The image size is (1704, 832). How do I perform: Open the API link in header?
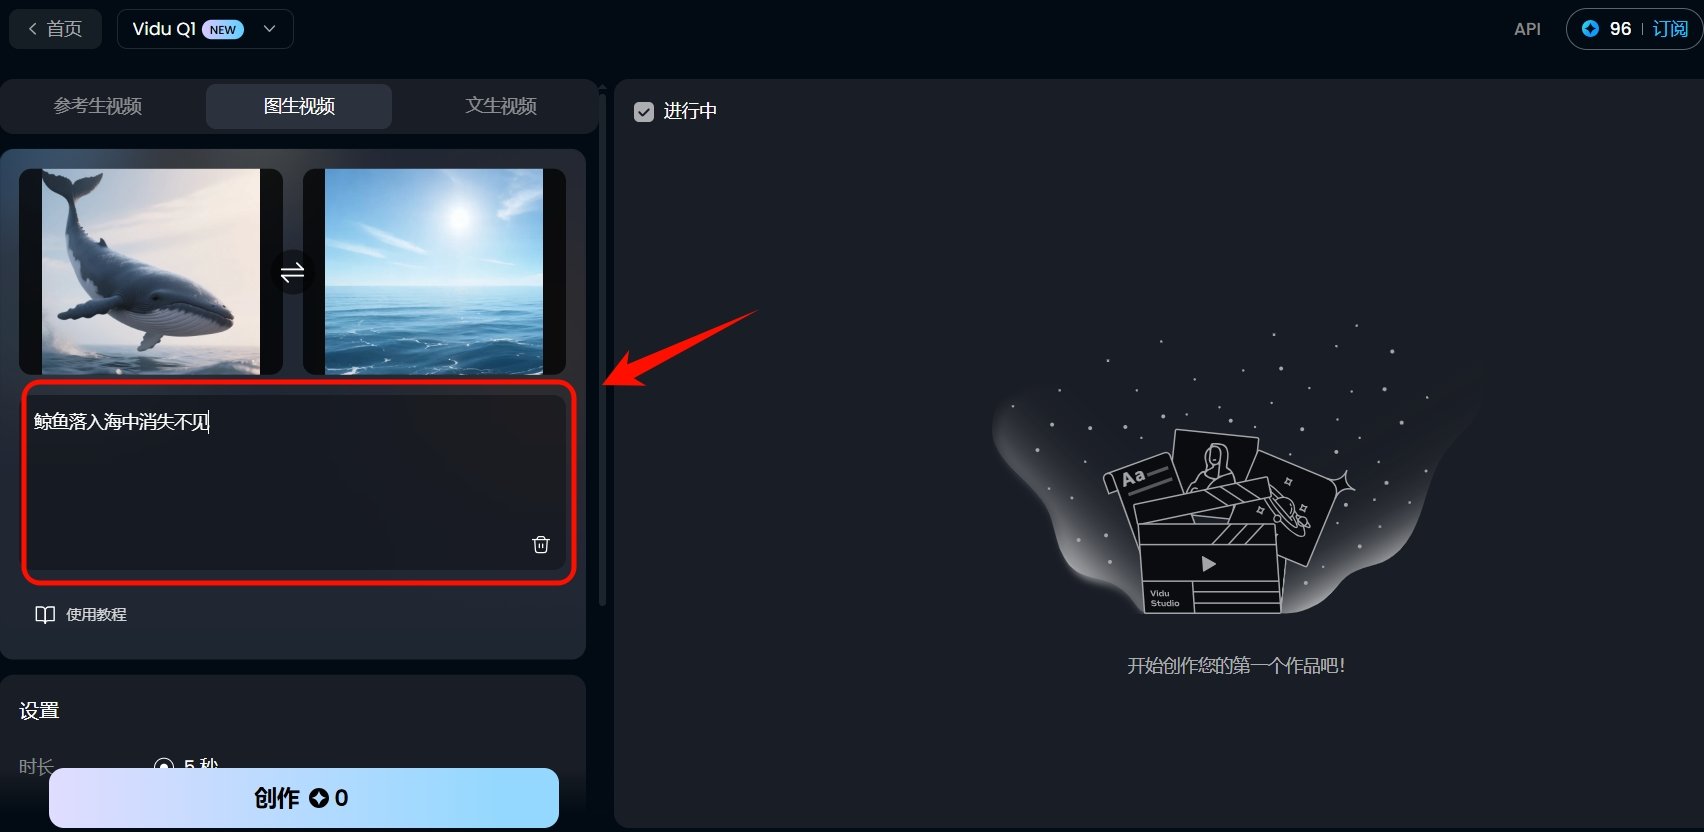tap(1527, 30)
